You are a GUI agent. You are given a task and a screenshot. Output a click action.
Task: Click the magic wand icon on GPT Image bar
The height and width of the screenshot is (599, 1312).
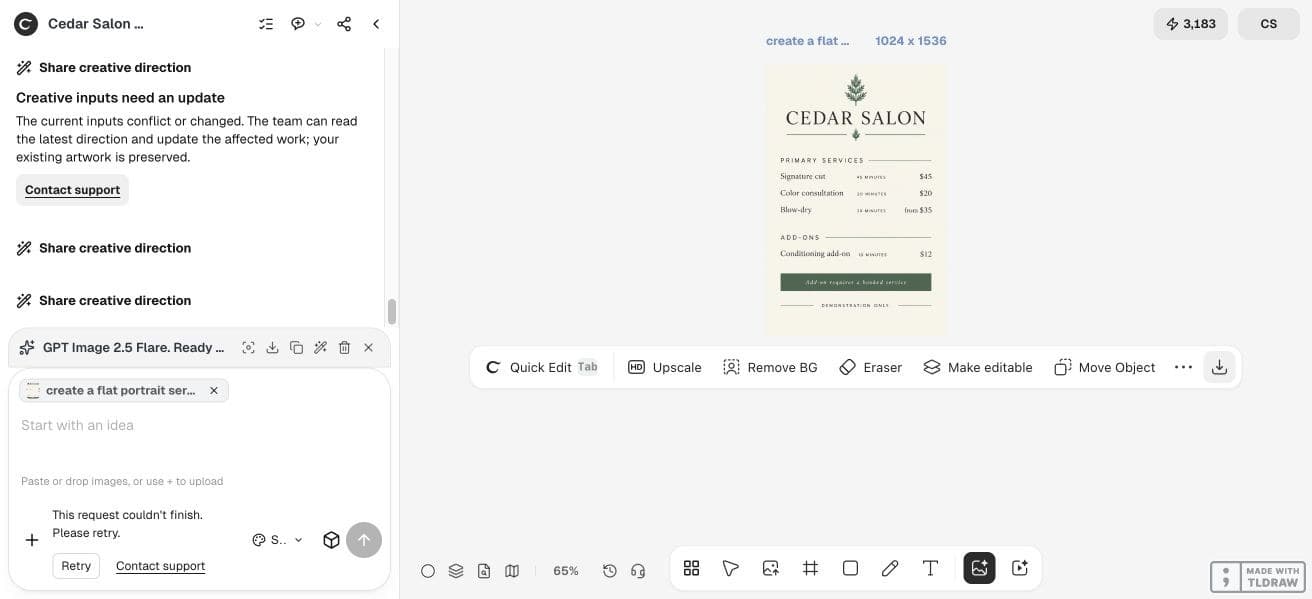click(320, 348)
